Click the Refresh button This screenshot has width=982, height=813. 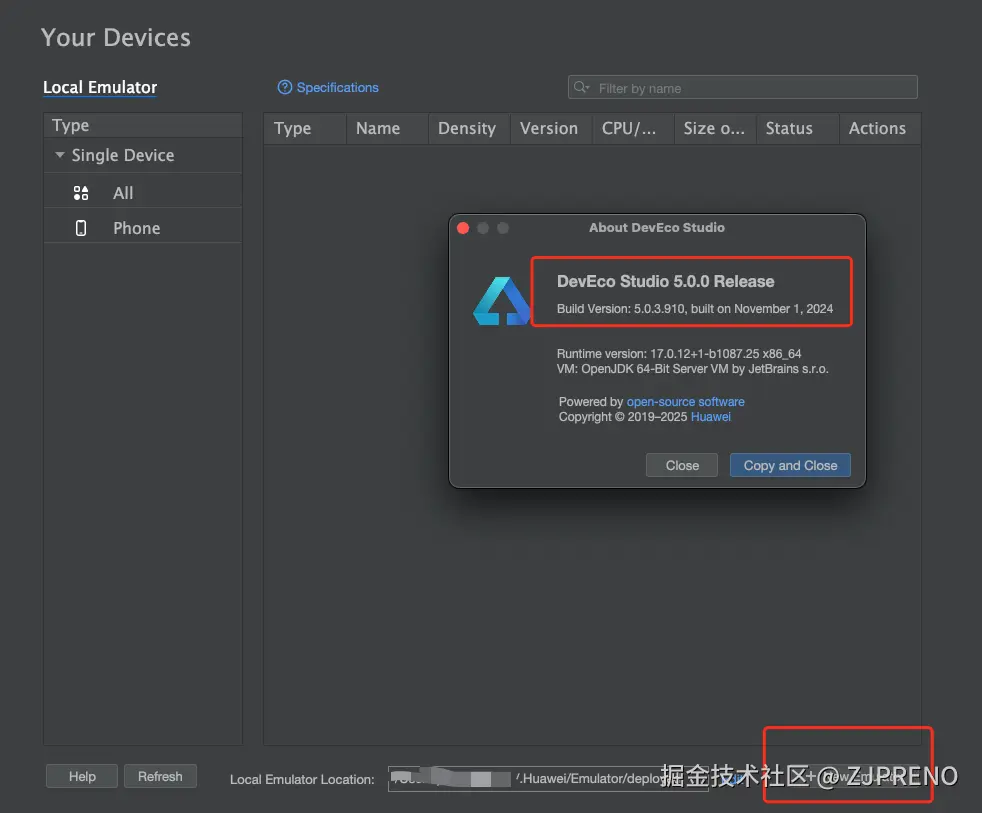pos(160,776)
